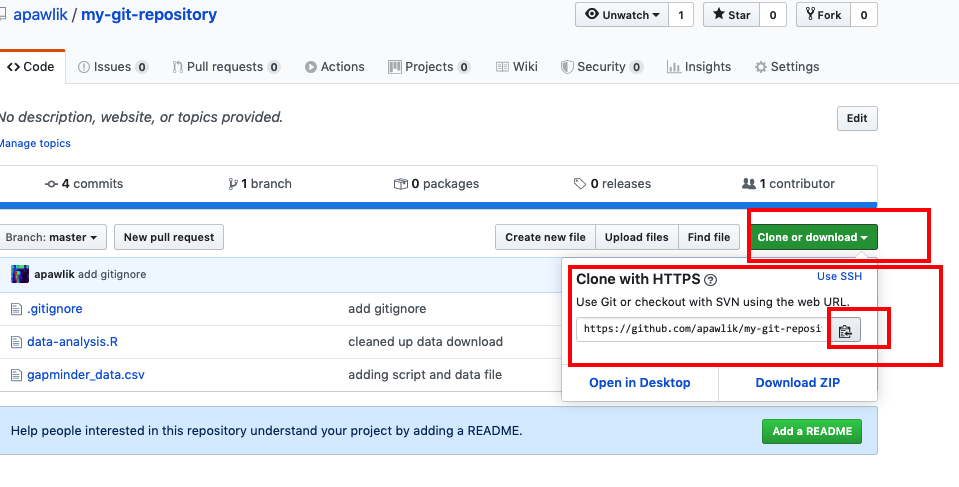Open gapminder_data.csv file
This screenshot has width=959, height=487.
click(x=86, y=375)
